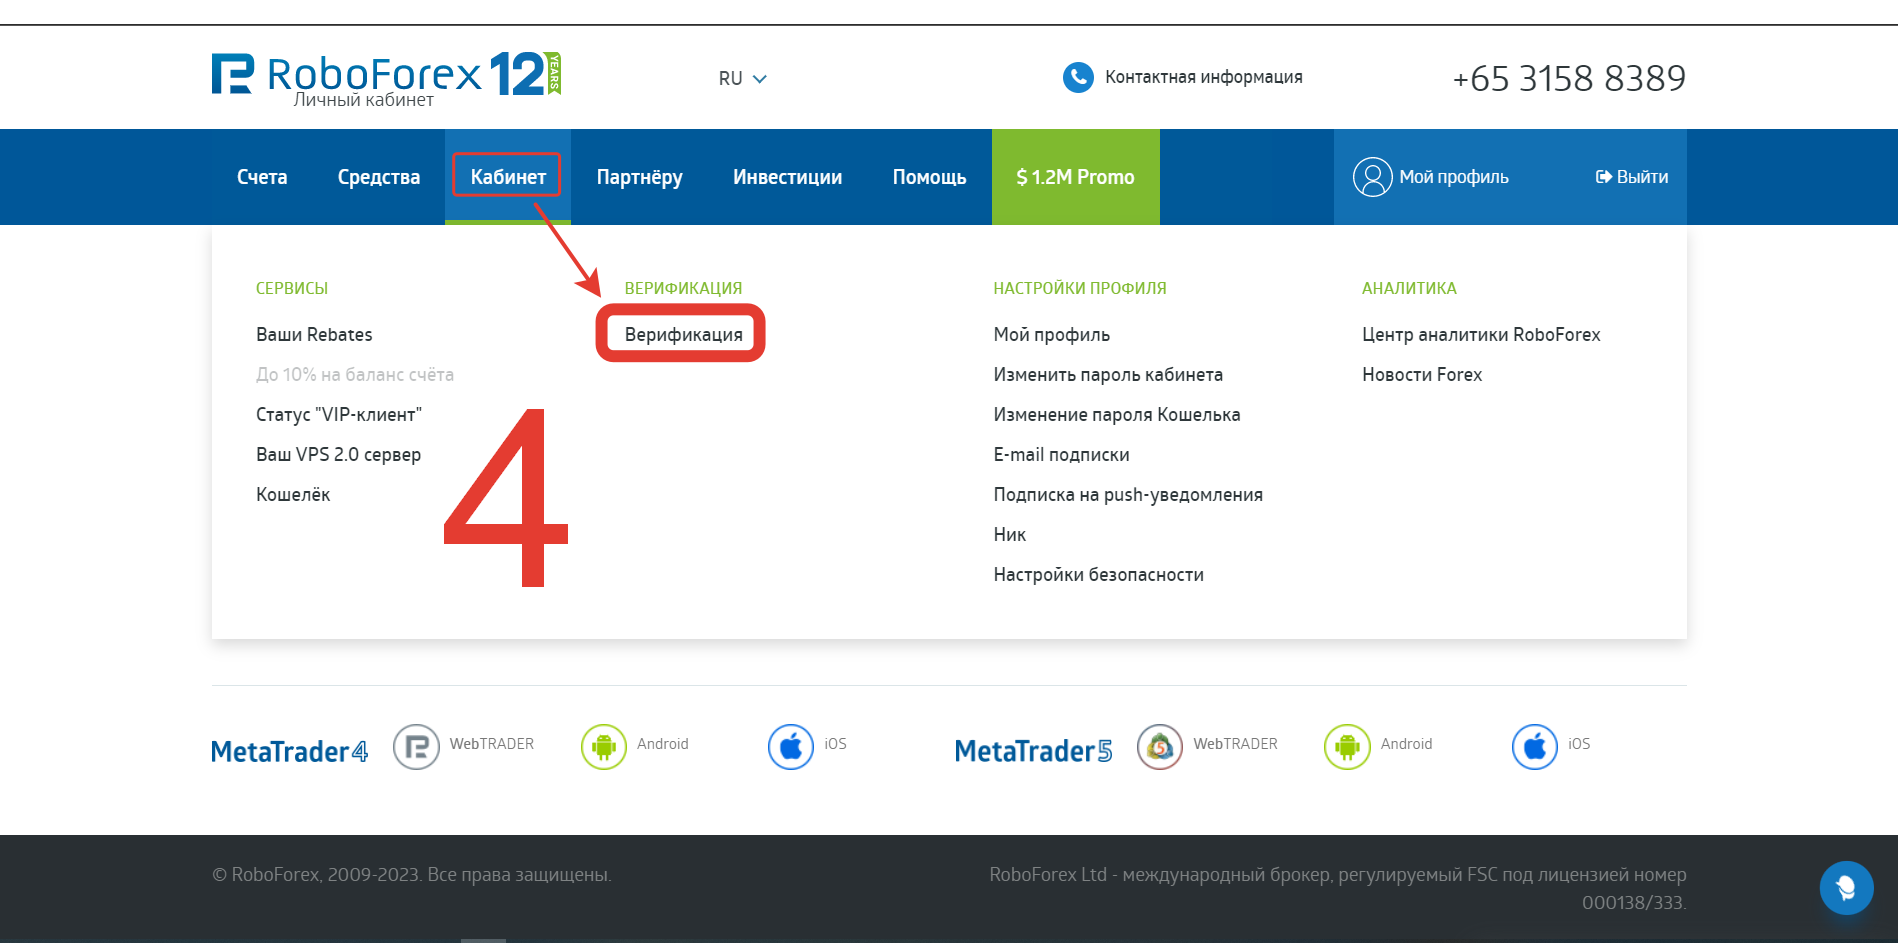Screen dimensions: 1898x943
Task: Click the СЕРВИСЫ section heading
Action: tap(292, 288)
